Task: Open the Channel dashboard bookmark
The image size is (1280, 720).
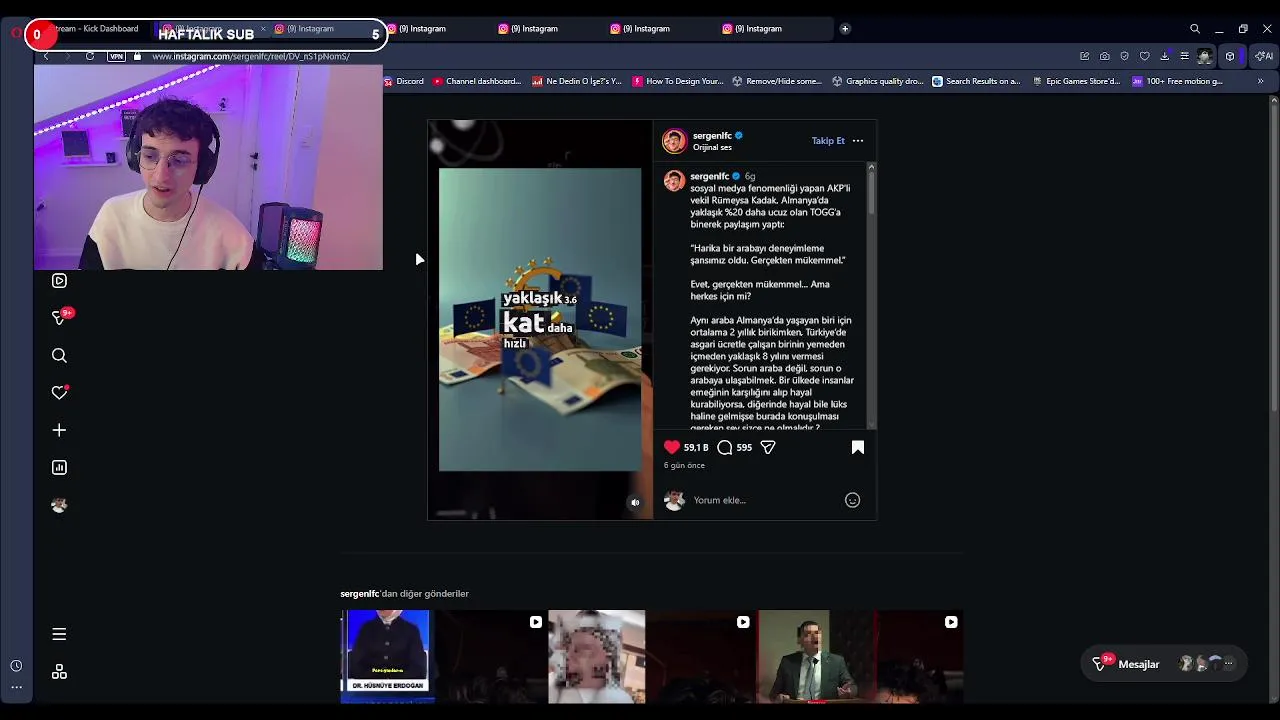Action: coord(476,81)
